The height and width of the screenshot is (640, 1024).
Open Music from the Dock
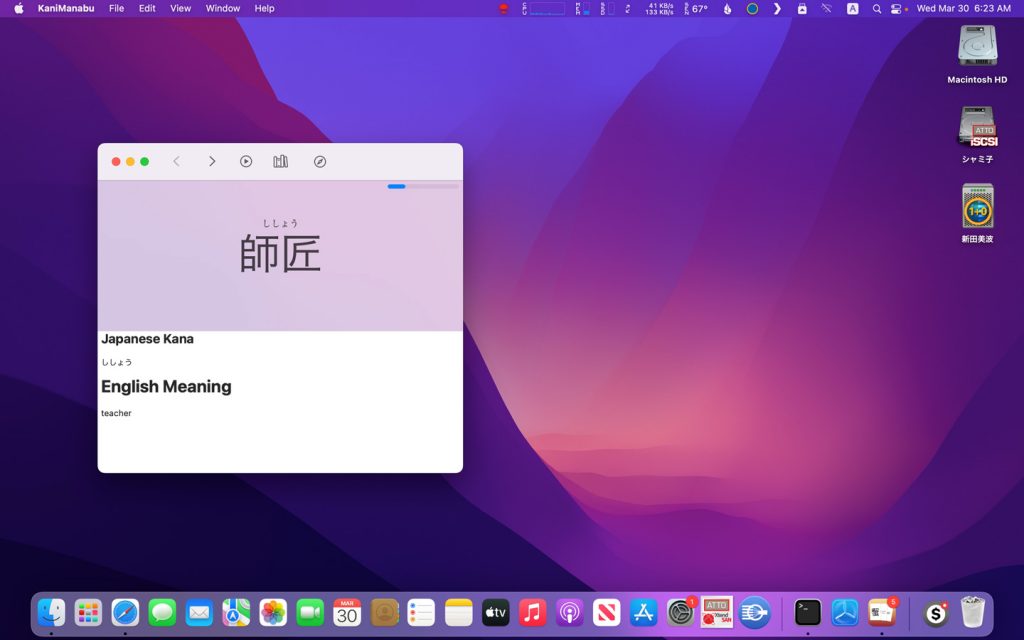[x=532, y=613]
